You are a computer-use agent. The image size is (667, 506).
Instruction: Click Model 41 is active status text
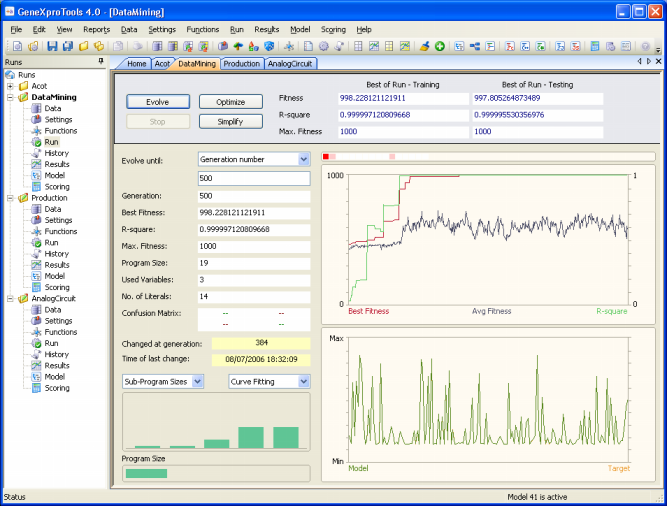[537, 497]
